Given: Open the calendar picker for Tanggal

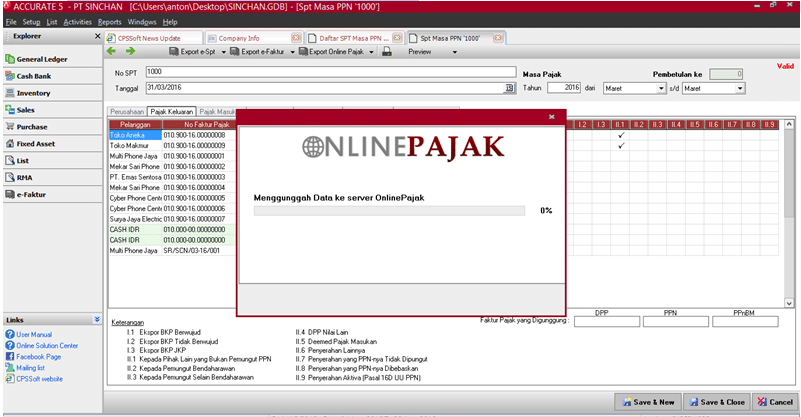Looking at the screenshot, I should tap(509, 88).
